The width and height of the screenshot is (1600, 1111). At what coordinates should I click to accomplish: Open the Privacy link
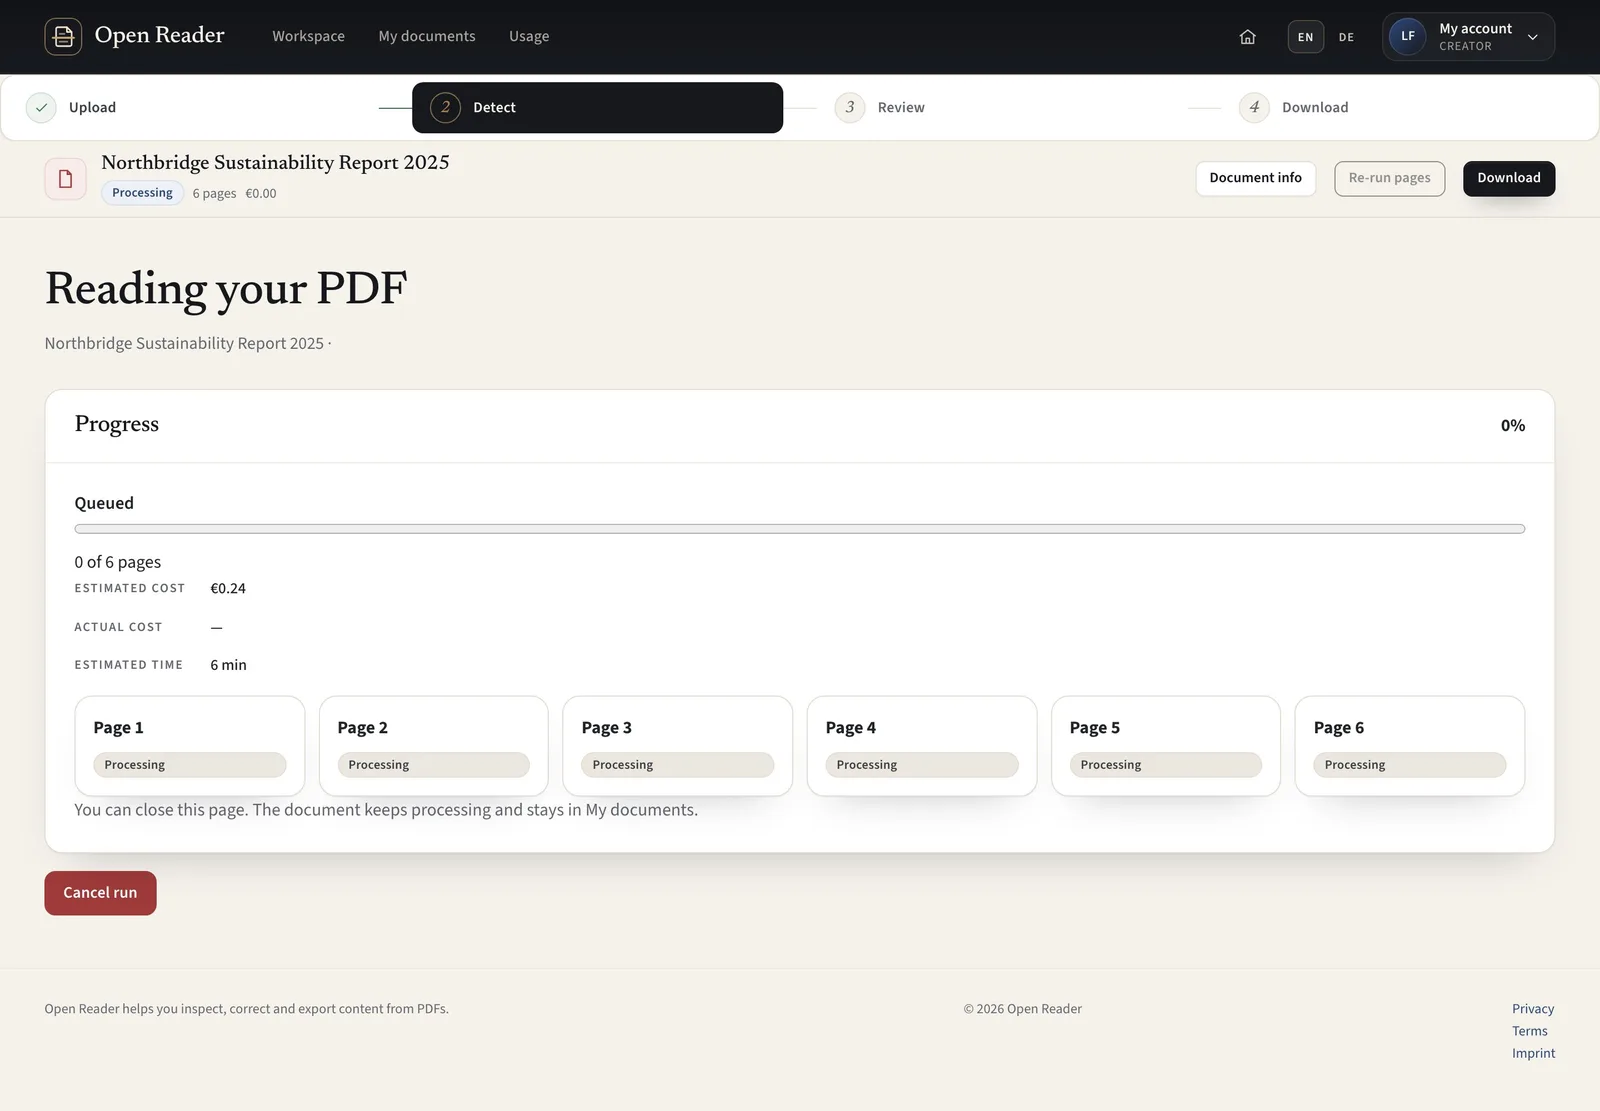1533,1009
